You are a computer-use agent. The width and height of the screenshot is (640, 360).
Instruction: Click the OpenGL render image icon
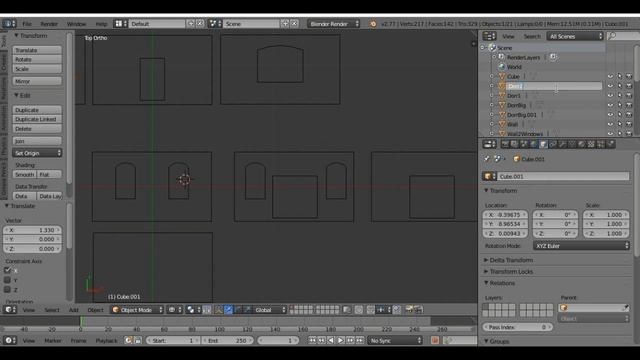(409, 310)
